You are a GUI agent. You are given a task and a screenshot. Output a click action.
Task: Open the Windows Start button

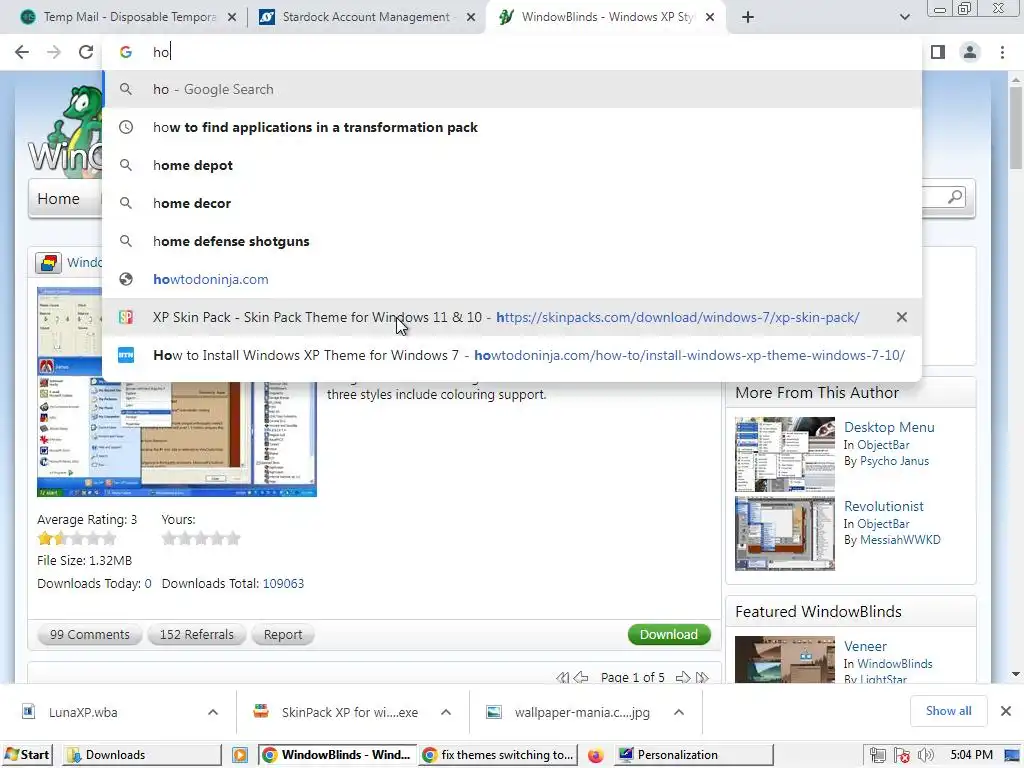click(27, 755)
